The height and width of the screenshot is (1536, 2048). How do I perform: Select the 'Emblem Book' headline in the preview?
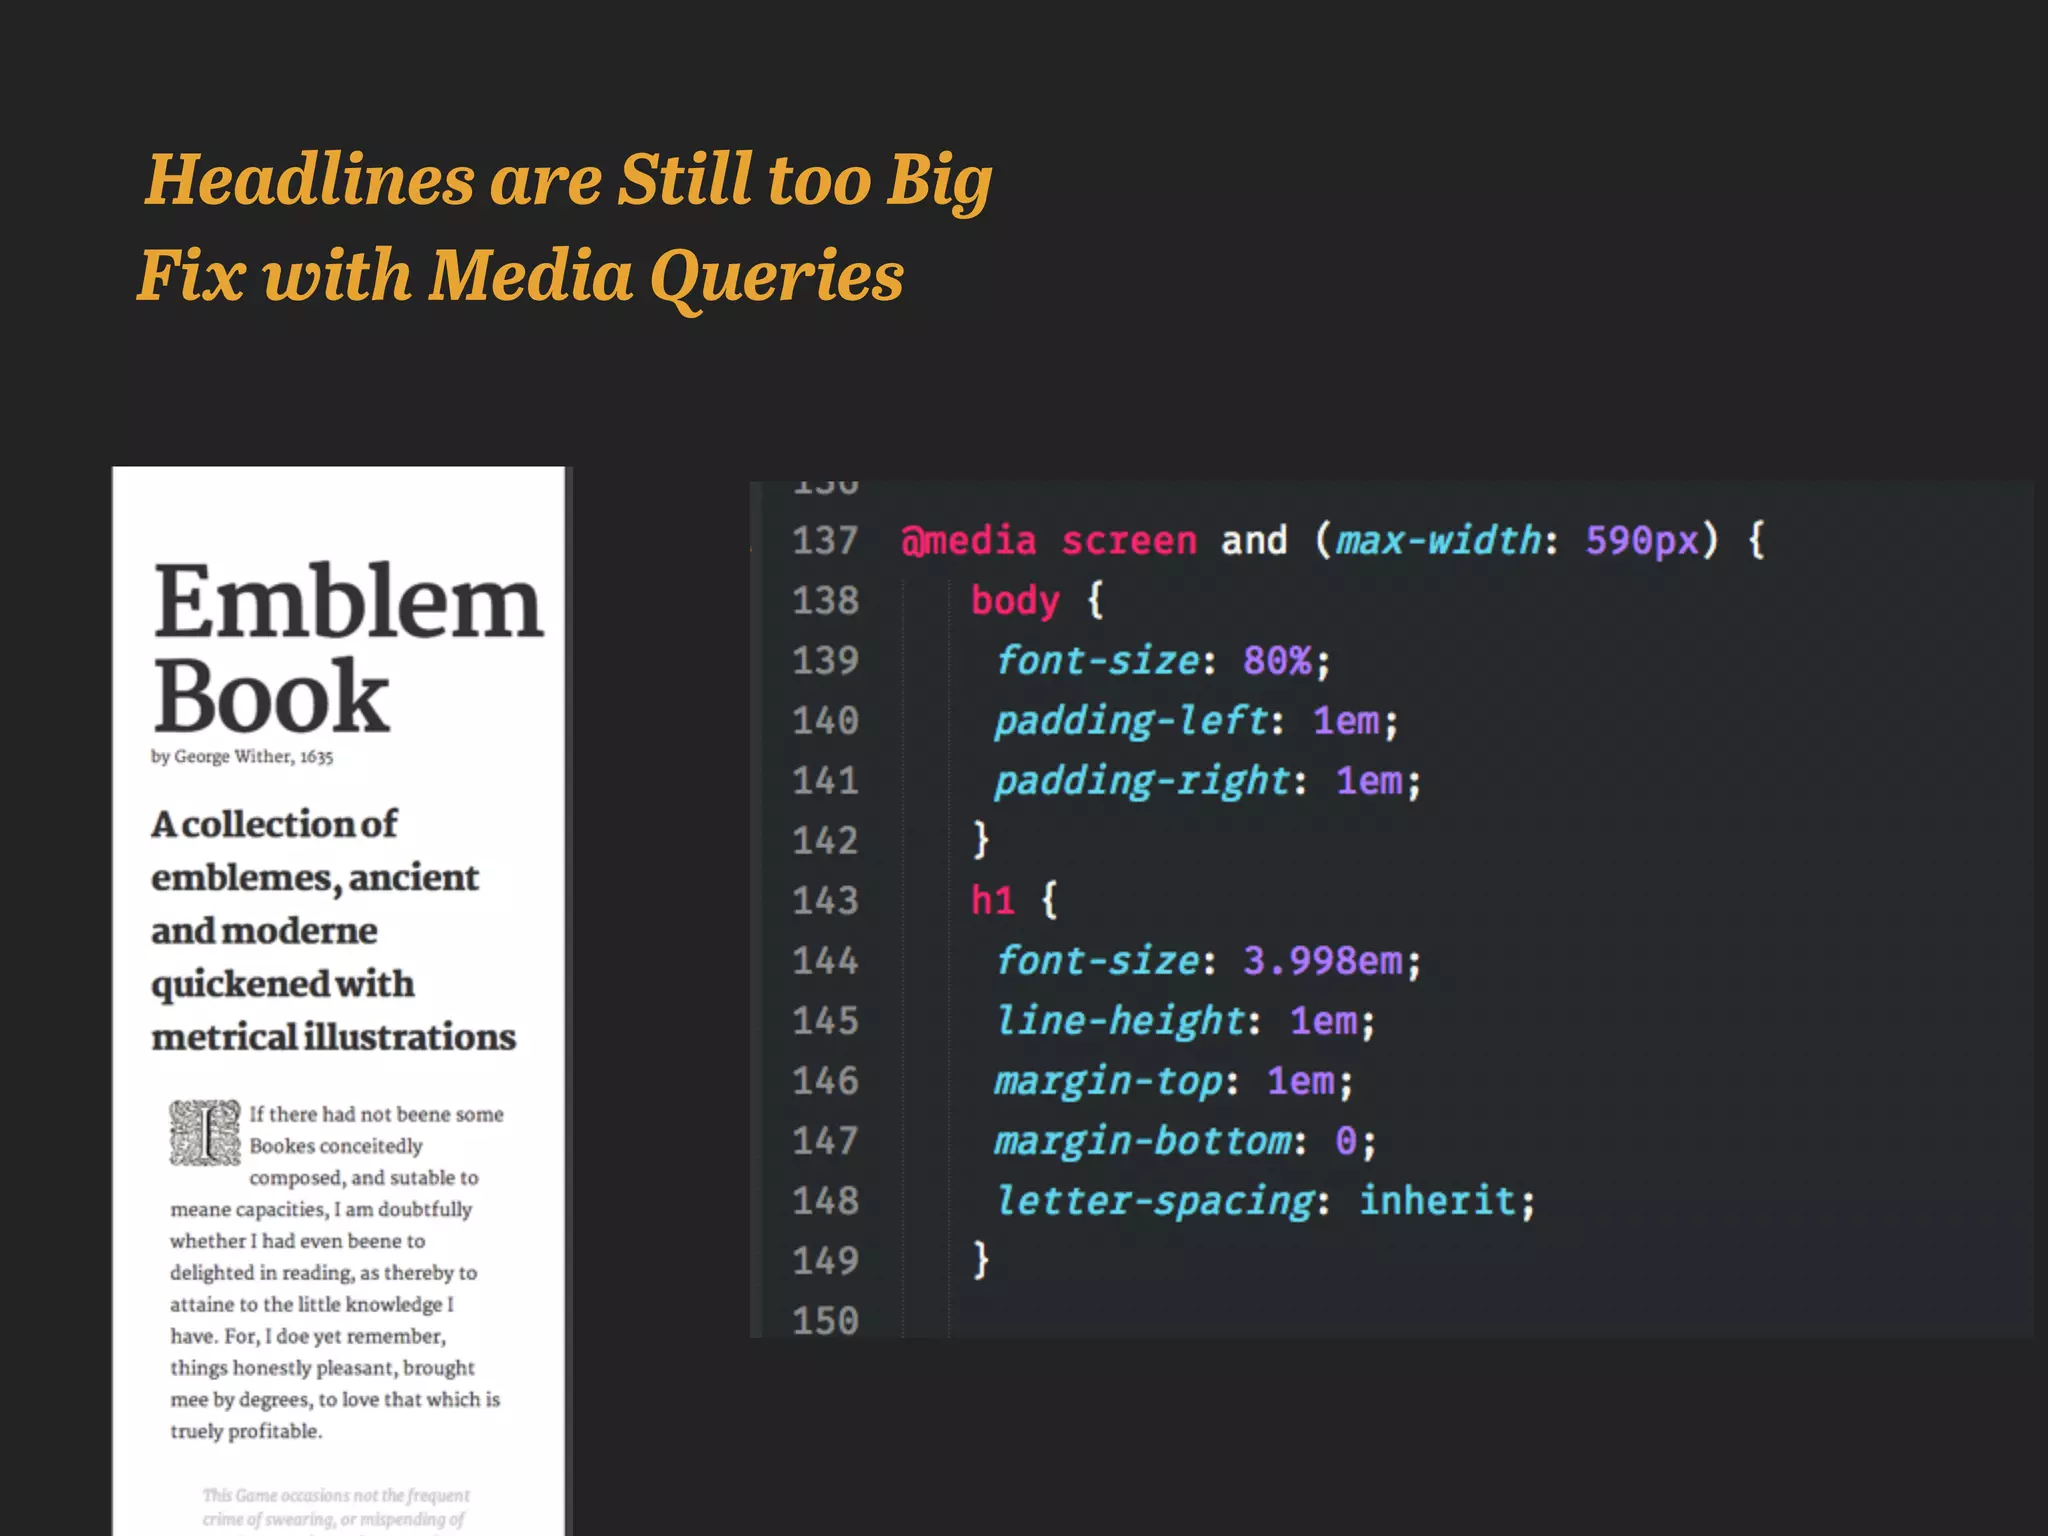(348, 648)
